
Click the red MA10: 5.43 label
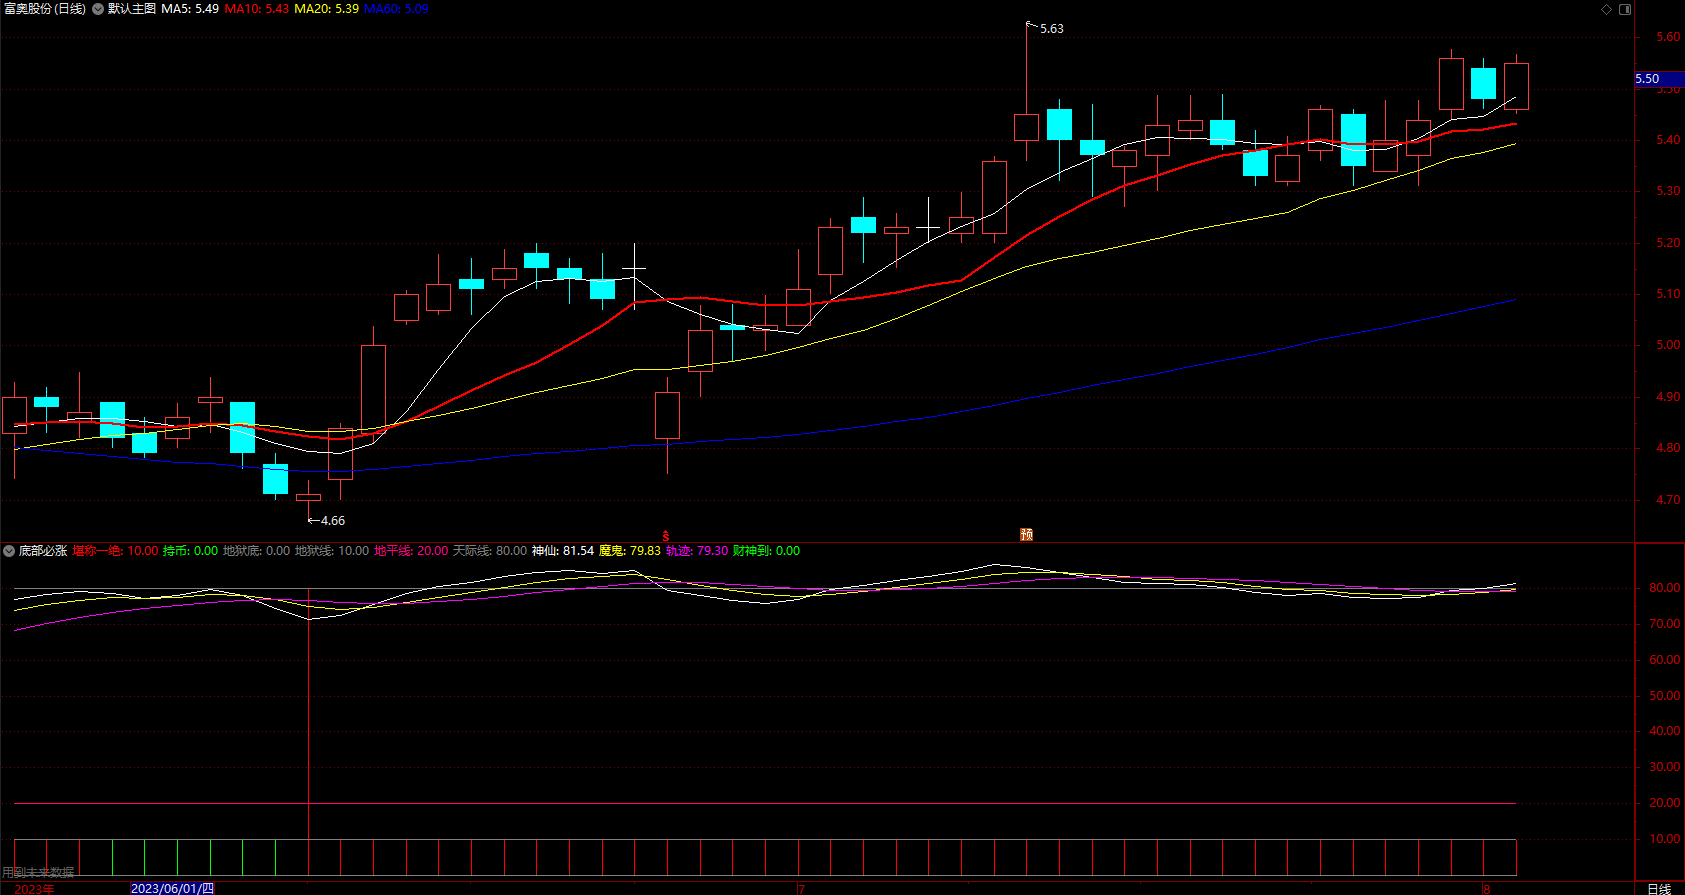click(257, 9)
